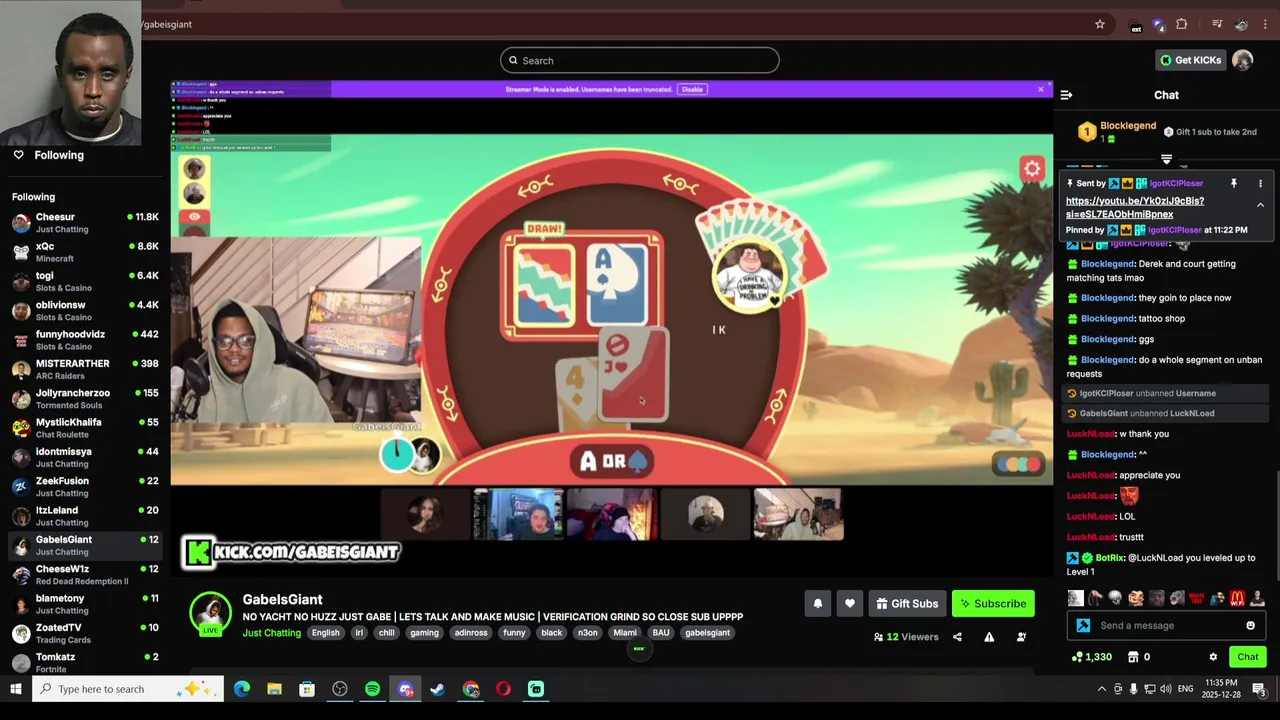Open ZeekFusion channel in the sidebar

[85, 487]
